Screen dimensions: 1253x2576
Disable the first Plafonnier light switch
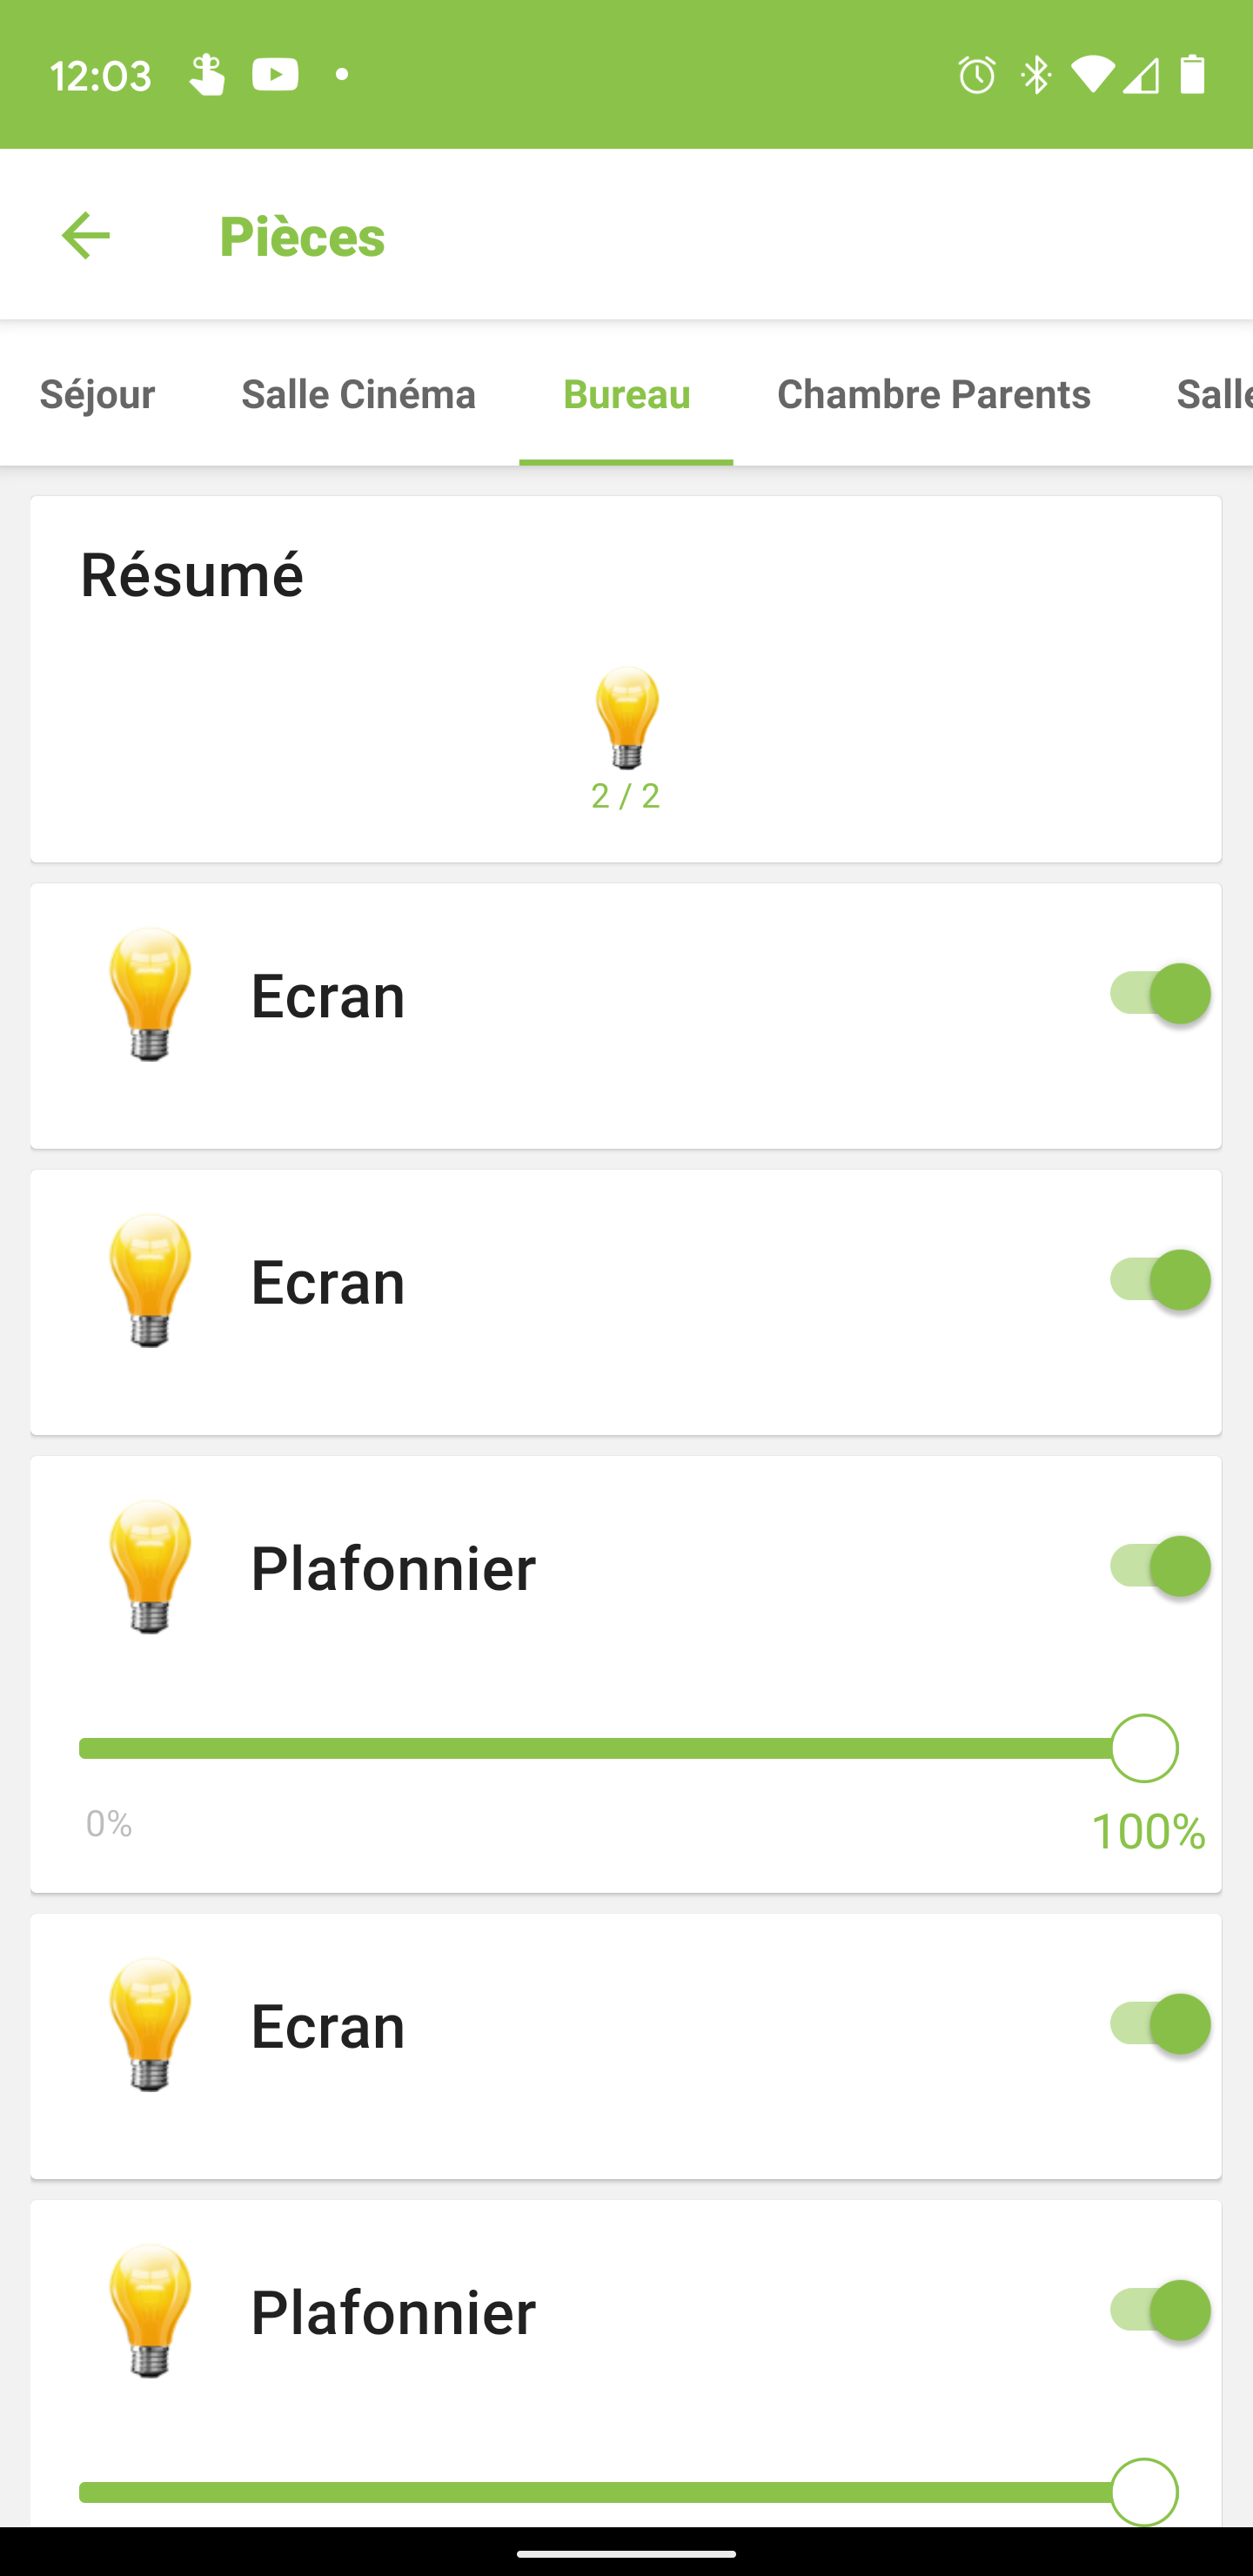pos(1158,1566)
